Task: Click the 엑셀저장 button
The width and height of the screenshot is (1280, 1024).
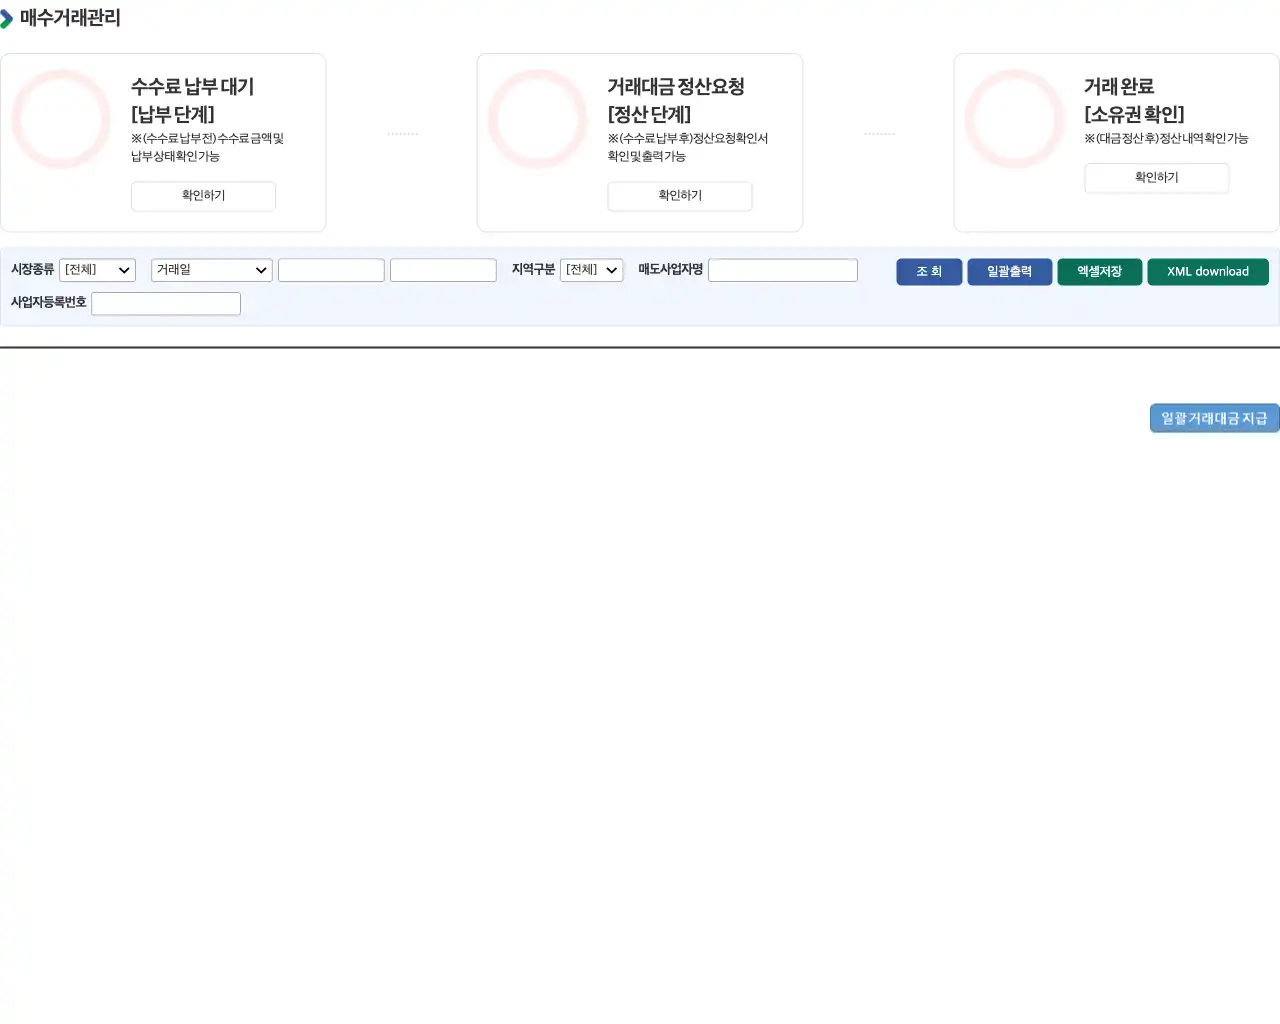Action: [x=1099, y=272]
